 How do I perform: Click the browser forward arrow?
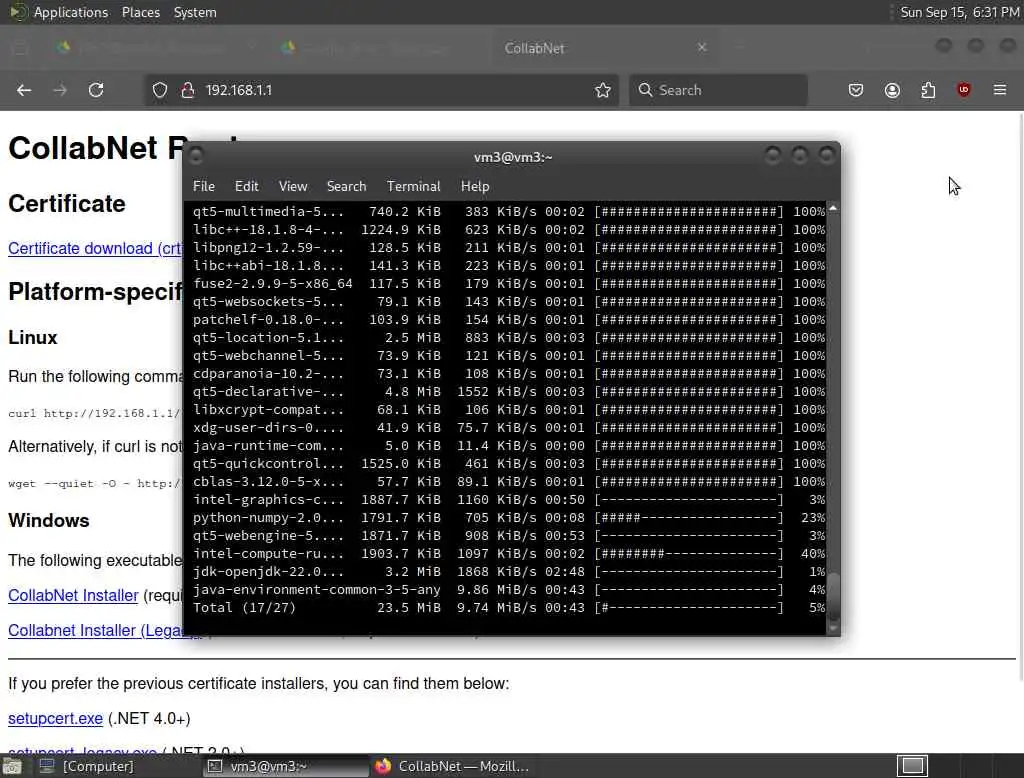[x=60, y=90]
